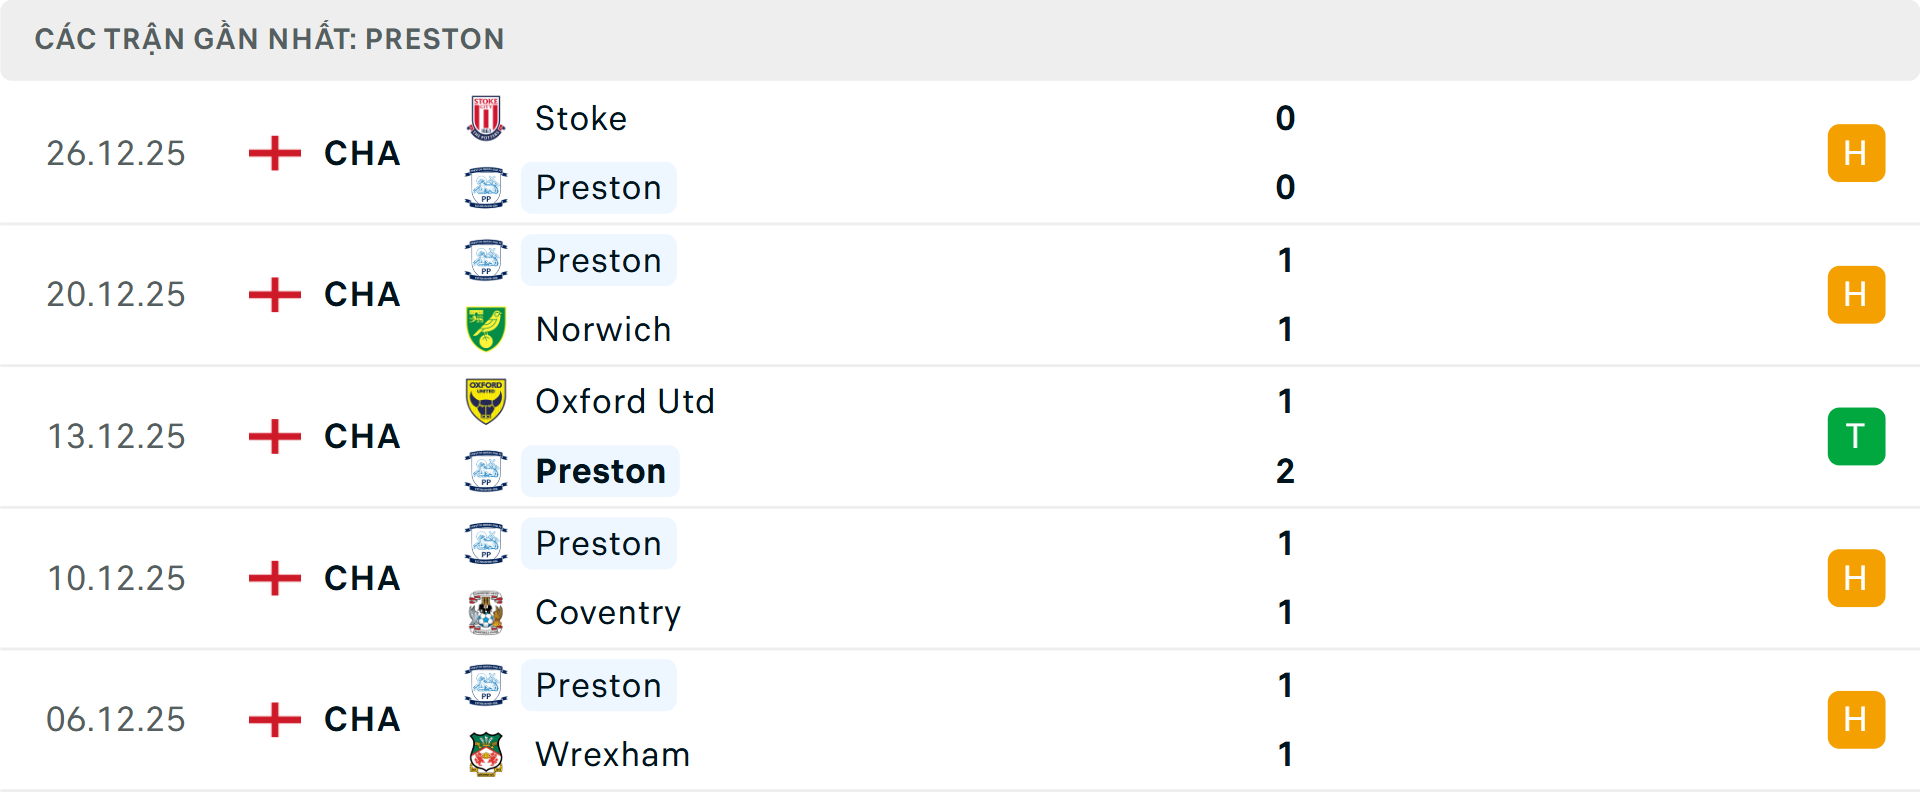Click the Coventry City club crest
This screenshot has width=1920, height=792.
(486, 612)
